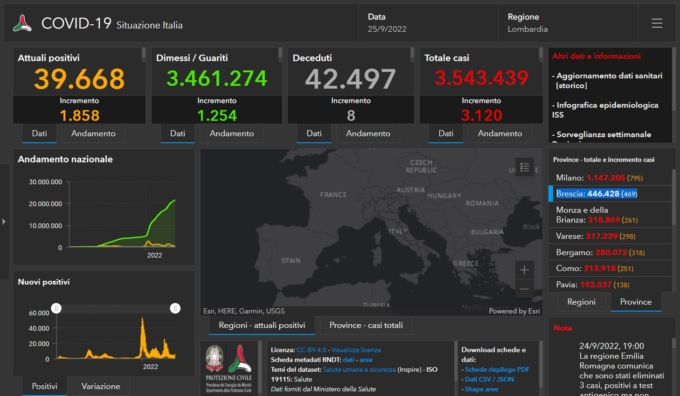The height and width of the screenshot is (396, 680).
Task: Select Andamento tab under Attuali positivi
Action: point(93,134)
